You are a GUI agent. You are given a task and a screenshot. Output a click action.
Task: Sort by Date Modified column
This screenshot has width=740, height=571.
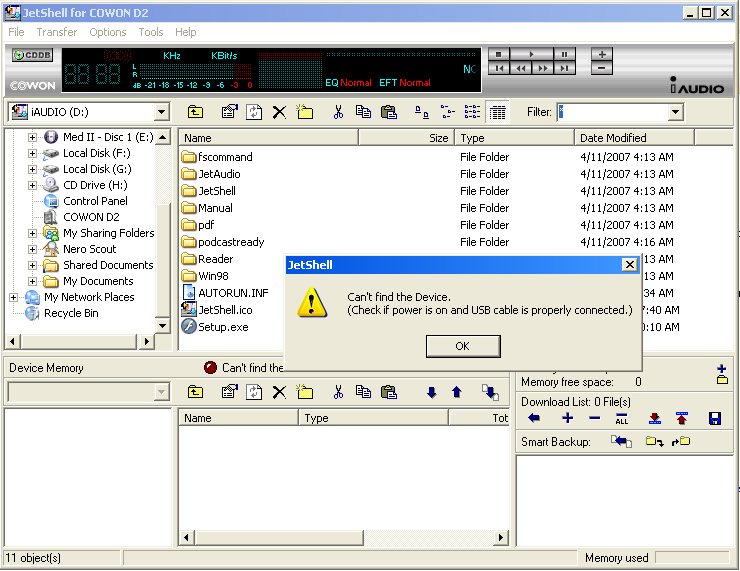[634, 138]
